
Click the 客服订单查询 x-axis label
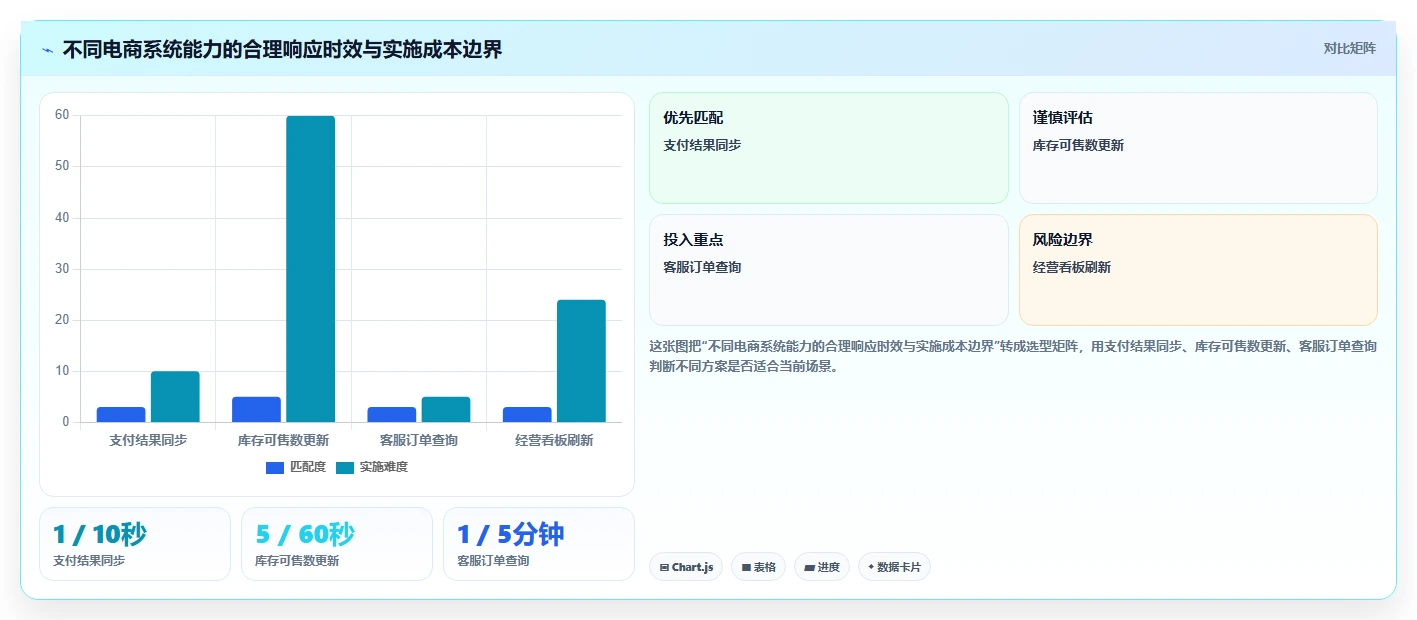tap(419, 440)
